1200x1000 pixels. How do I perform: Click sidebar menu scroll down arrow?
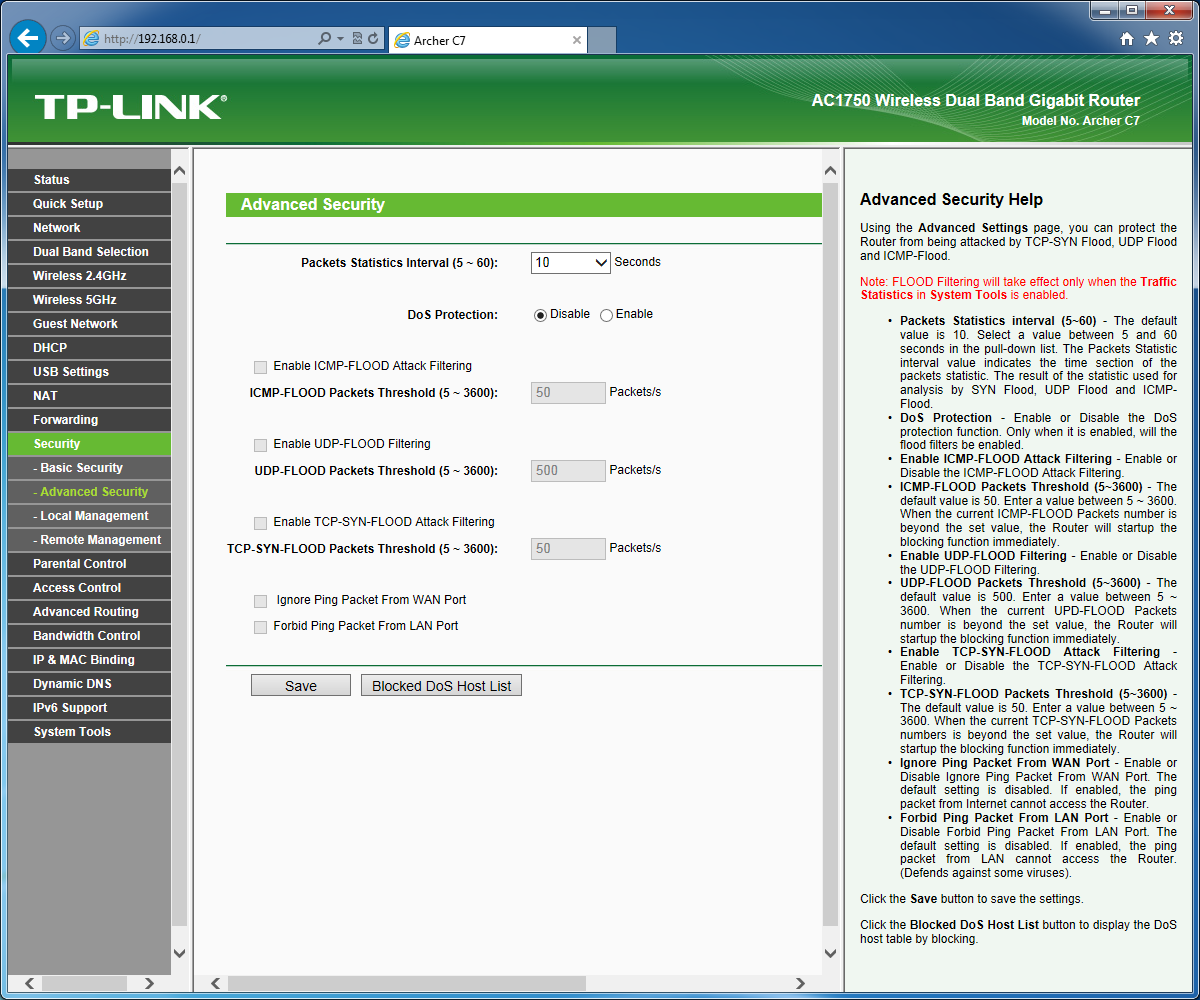(x=180, y=953)
